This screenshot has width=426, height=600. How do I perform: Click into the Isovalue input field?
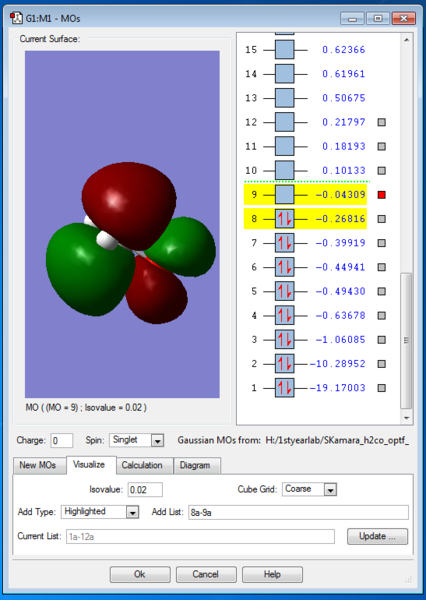pyautogui.click(x=145, y=490)
